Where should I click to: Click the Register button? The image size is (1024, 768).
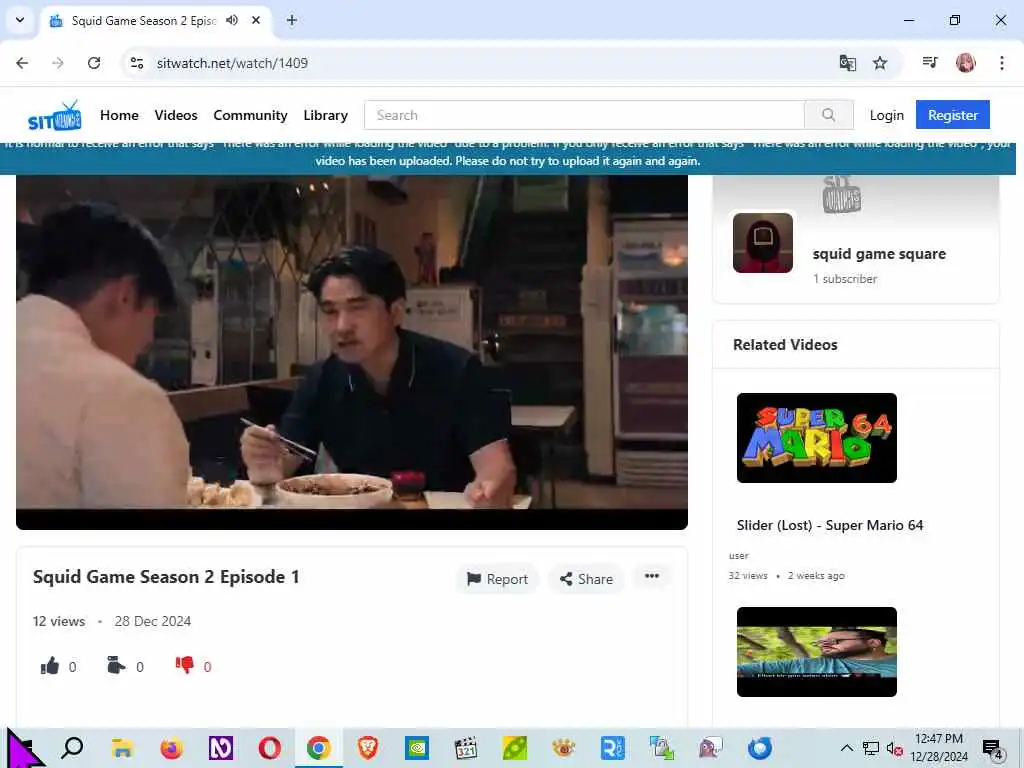[953, 115]
